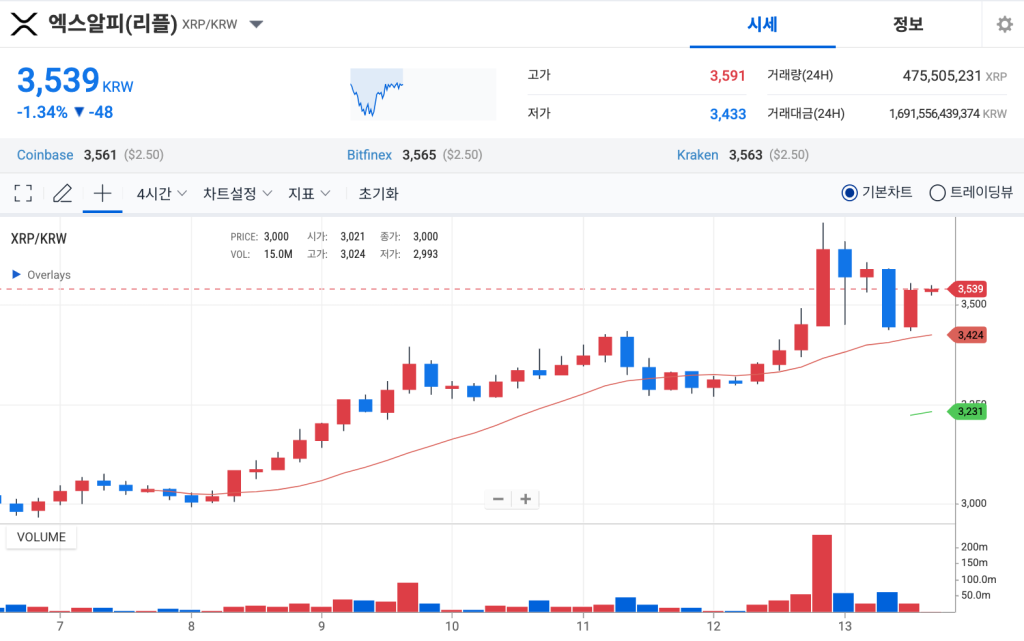Click the -1.34% change text
Image resolution: width=1024 pixels, height=641 pixels.
(x=42, y=112)
